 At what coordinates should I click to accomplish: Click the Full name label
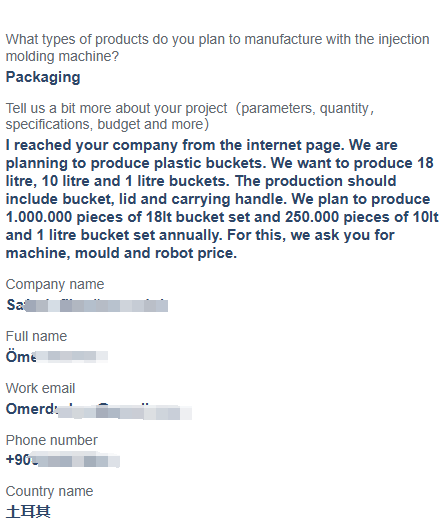coord(36,336)
